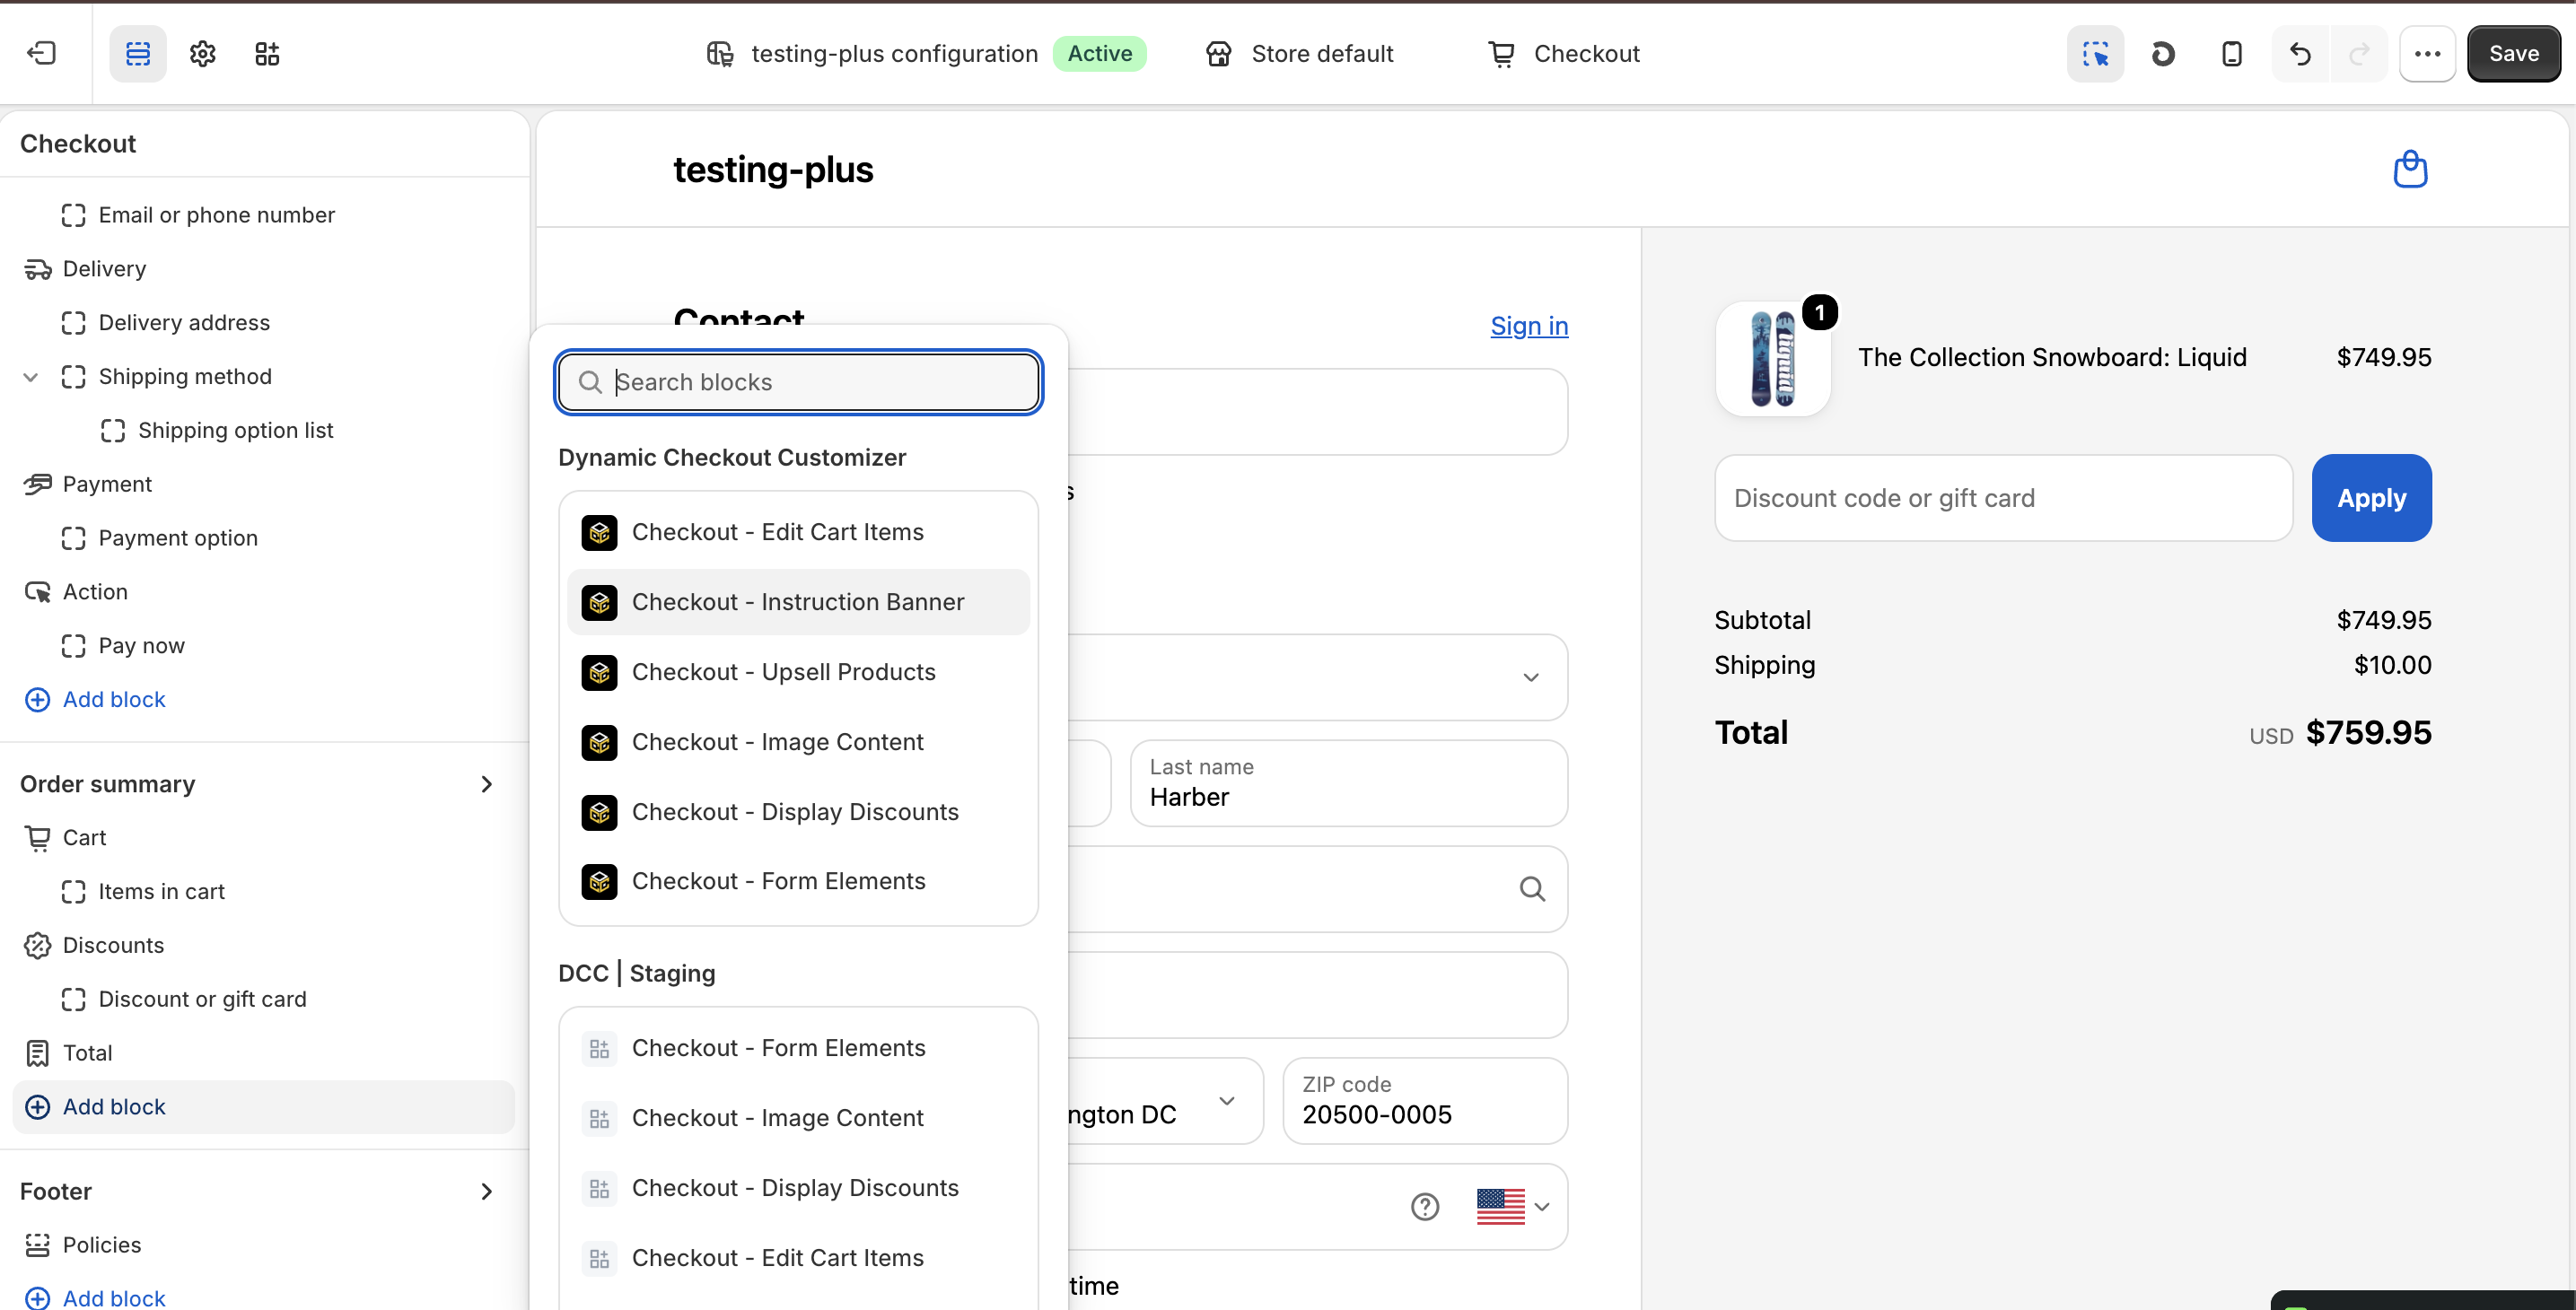The height and width of the screenshot is (1310, 2576).
Task: Select Checkout - Upsell Products block
Action: [x=798, y=672]
